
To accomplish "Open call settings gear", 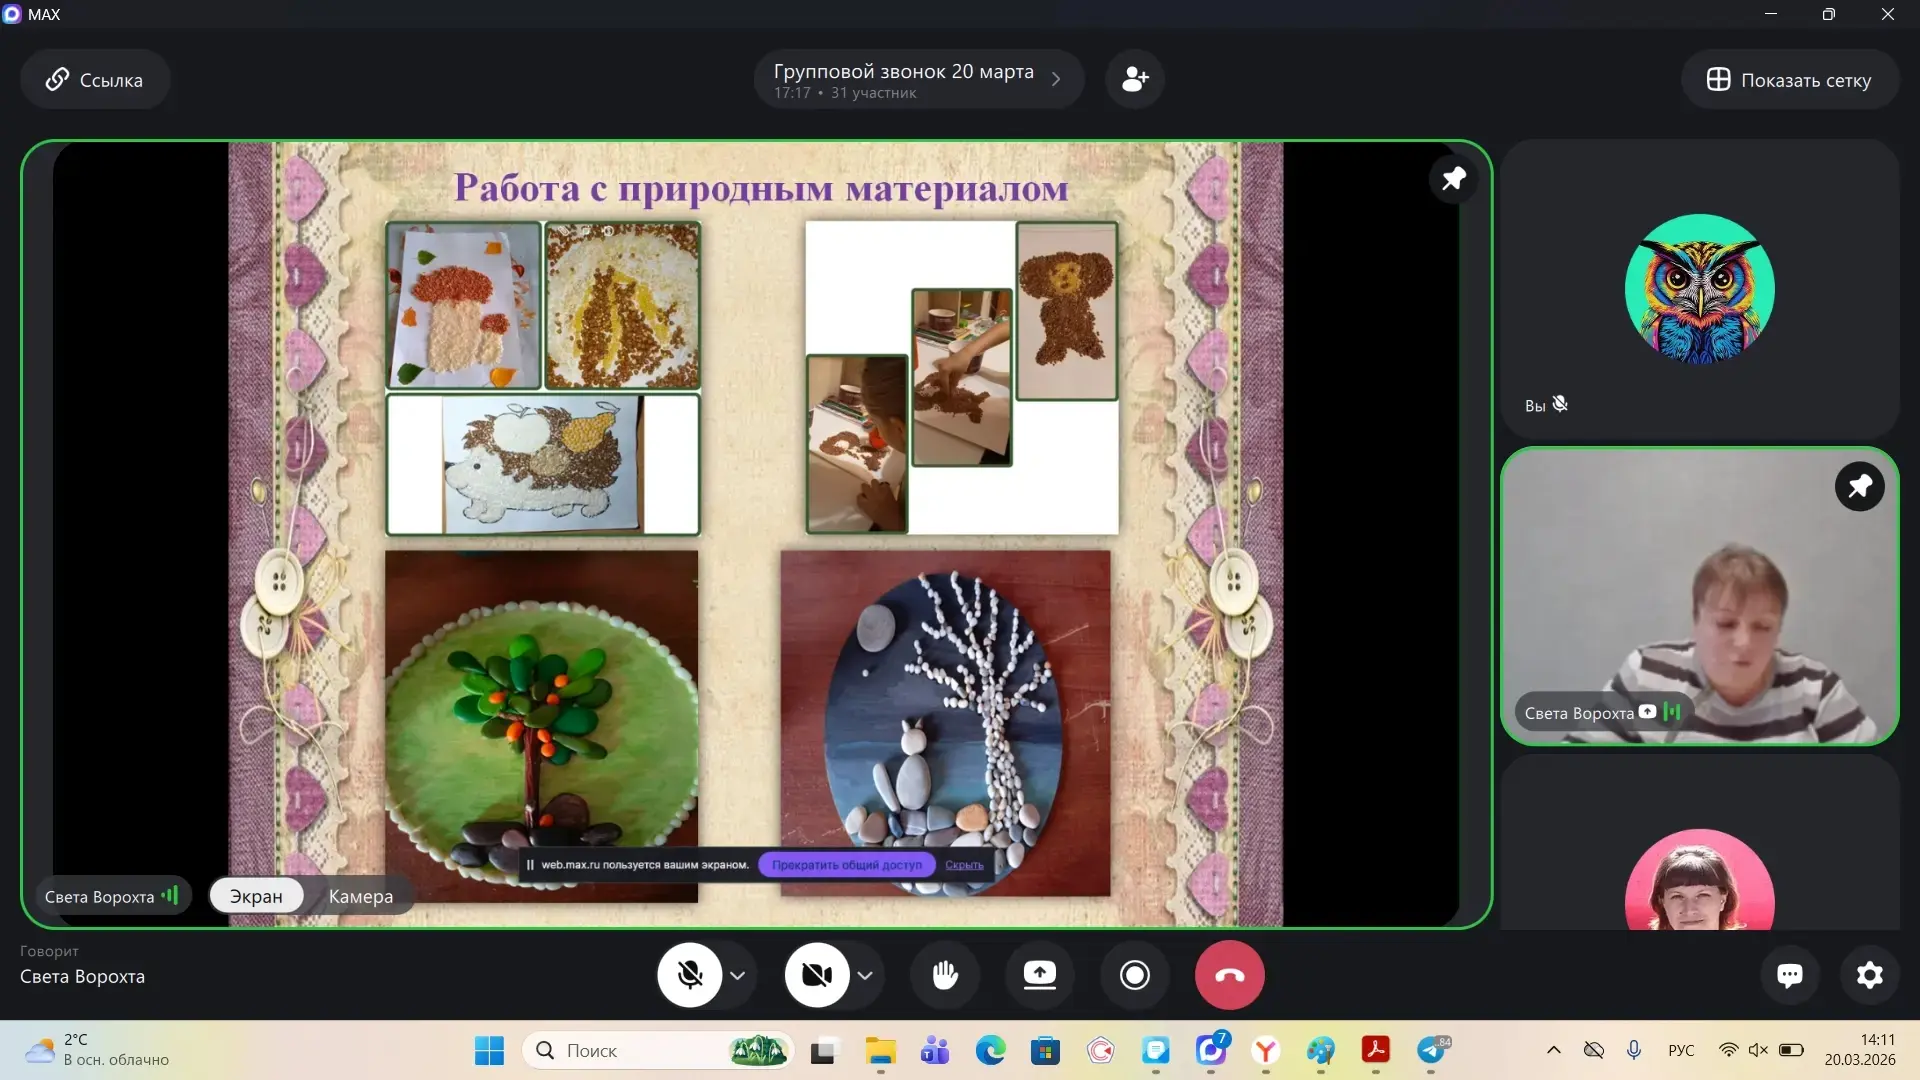I will [x=1870, y=975].
